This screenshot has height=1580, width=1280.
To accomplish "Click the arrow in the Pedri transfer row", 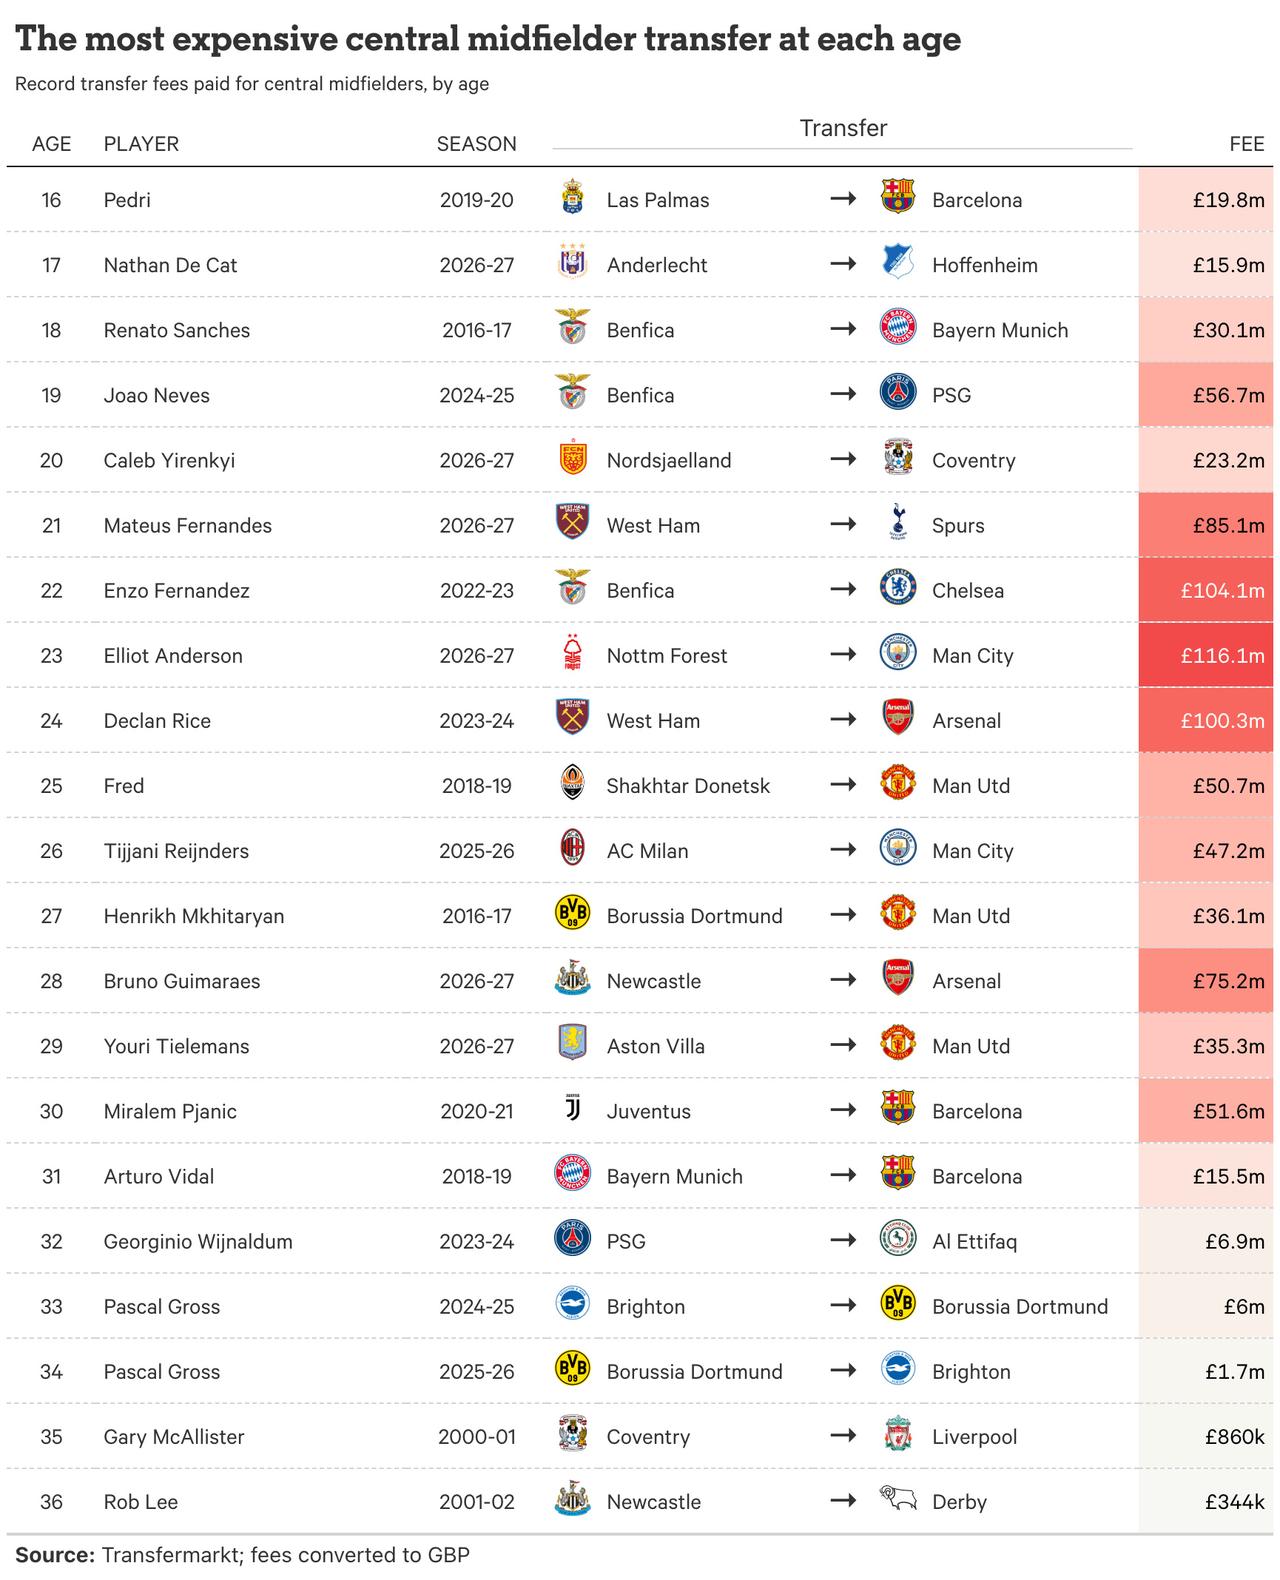I will pos(843,199).
